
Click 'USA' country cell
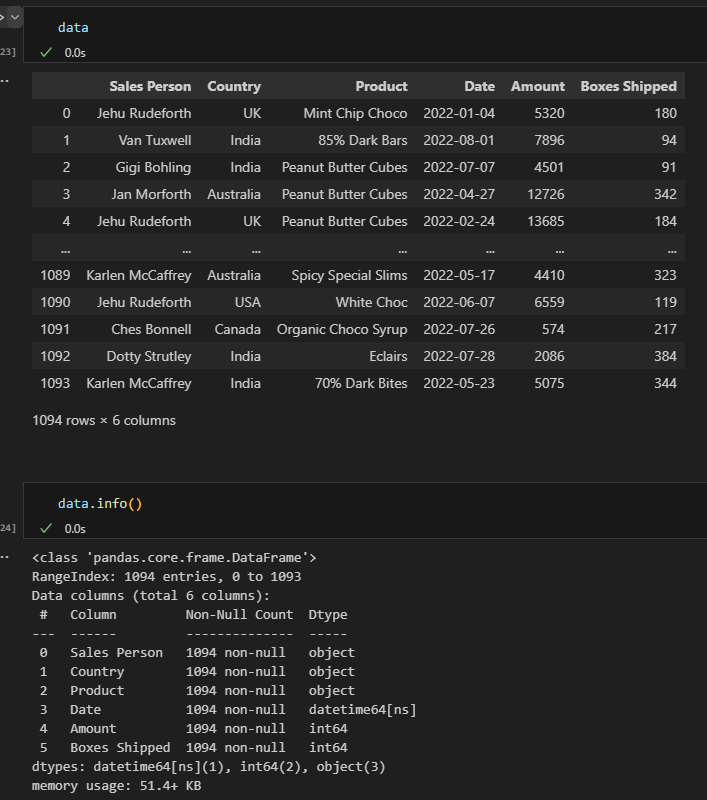pos(247,303)
